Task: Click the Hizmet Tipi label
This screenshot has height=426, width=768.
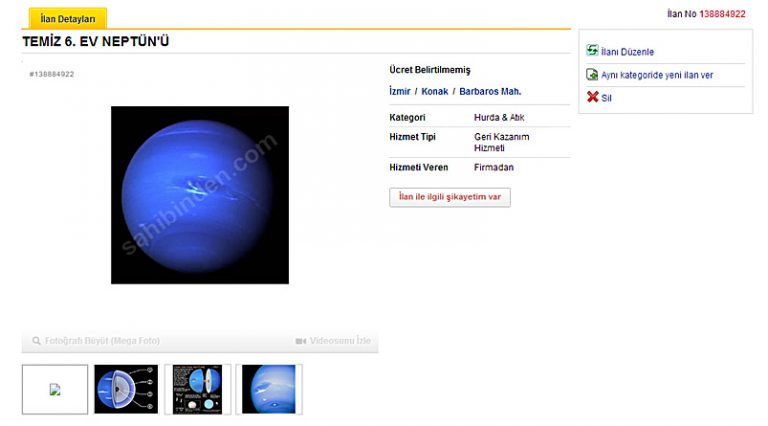Action: pos(412,137)
